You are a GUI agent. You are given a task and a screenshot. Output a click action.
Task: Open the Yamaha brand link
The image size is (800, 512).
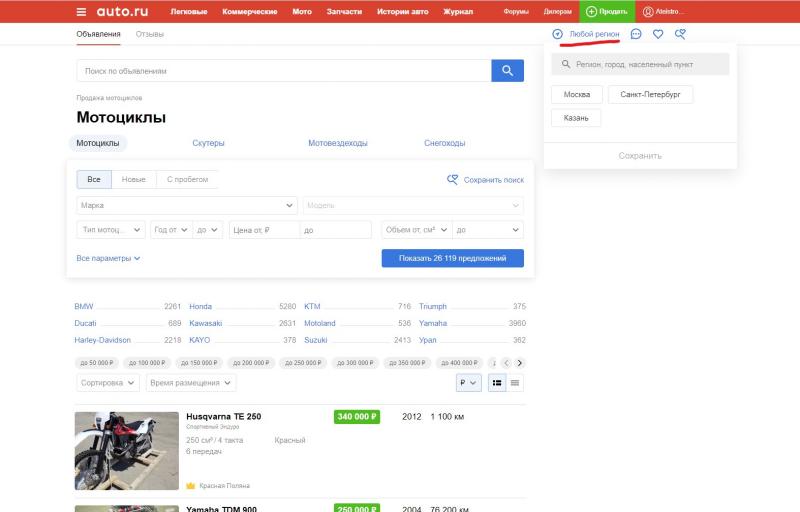point(433,323)
